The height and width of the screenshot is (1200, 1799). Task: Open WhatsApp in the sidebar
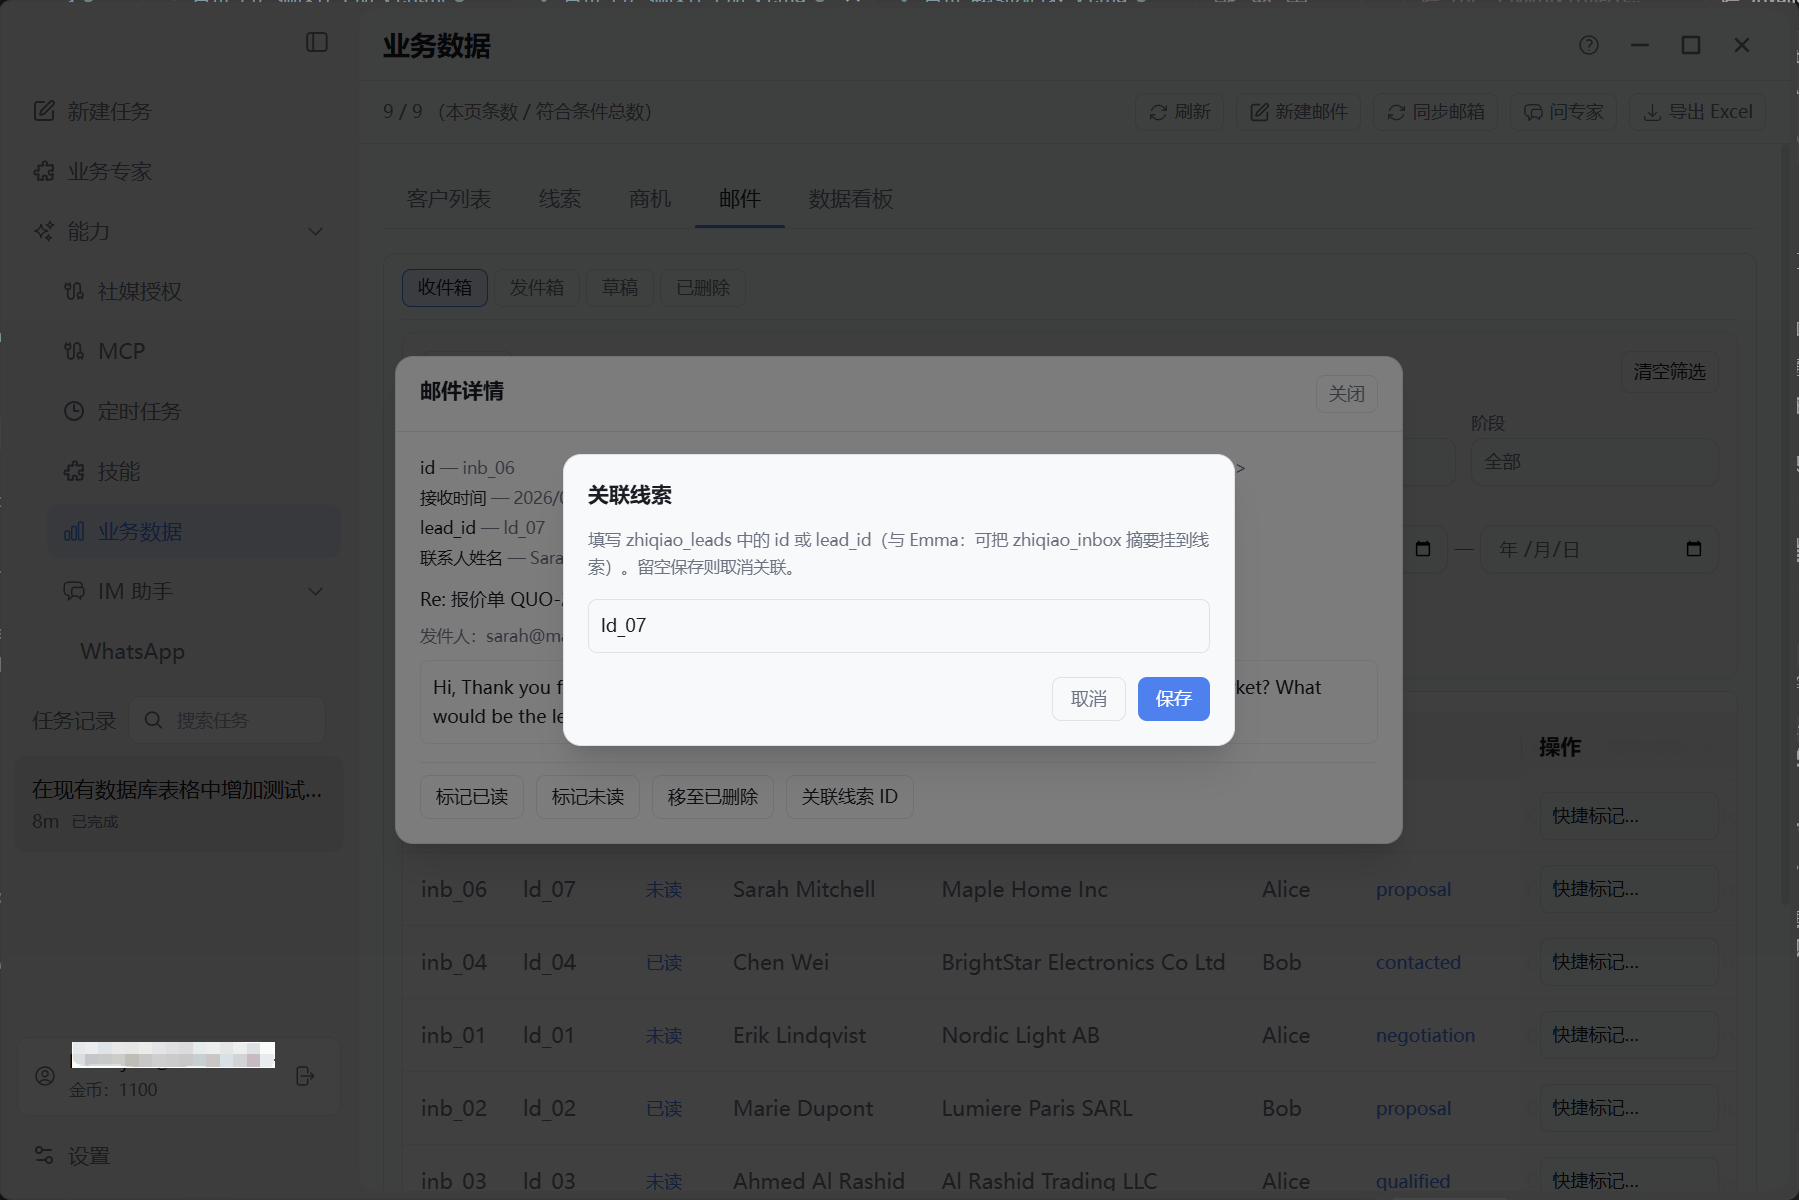click(x=132, y=651)
